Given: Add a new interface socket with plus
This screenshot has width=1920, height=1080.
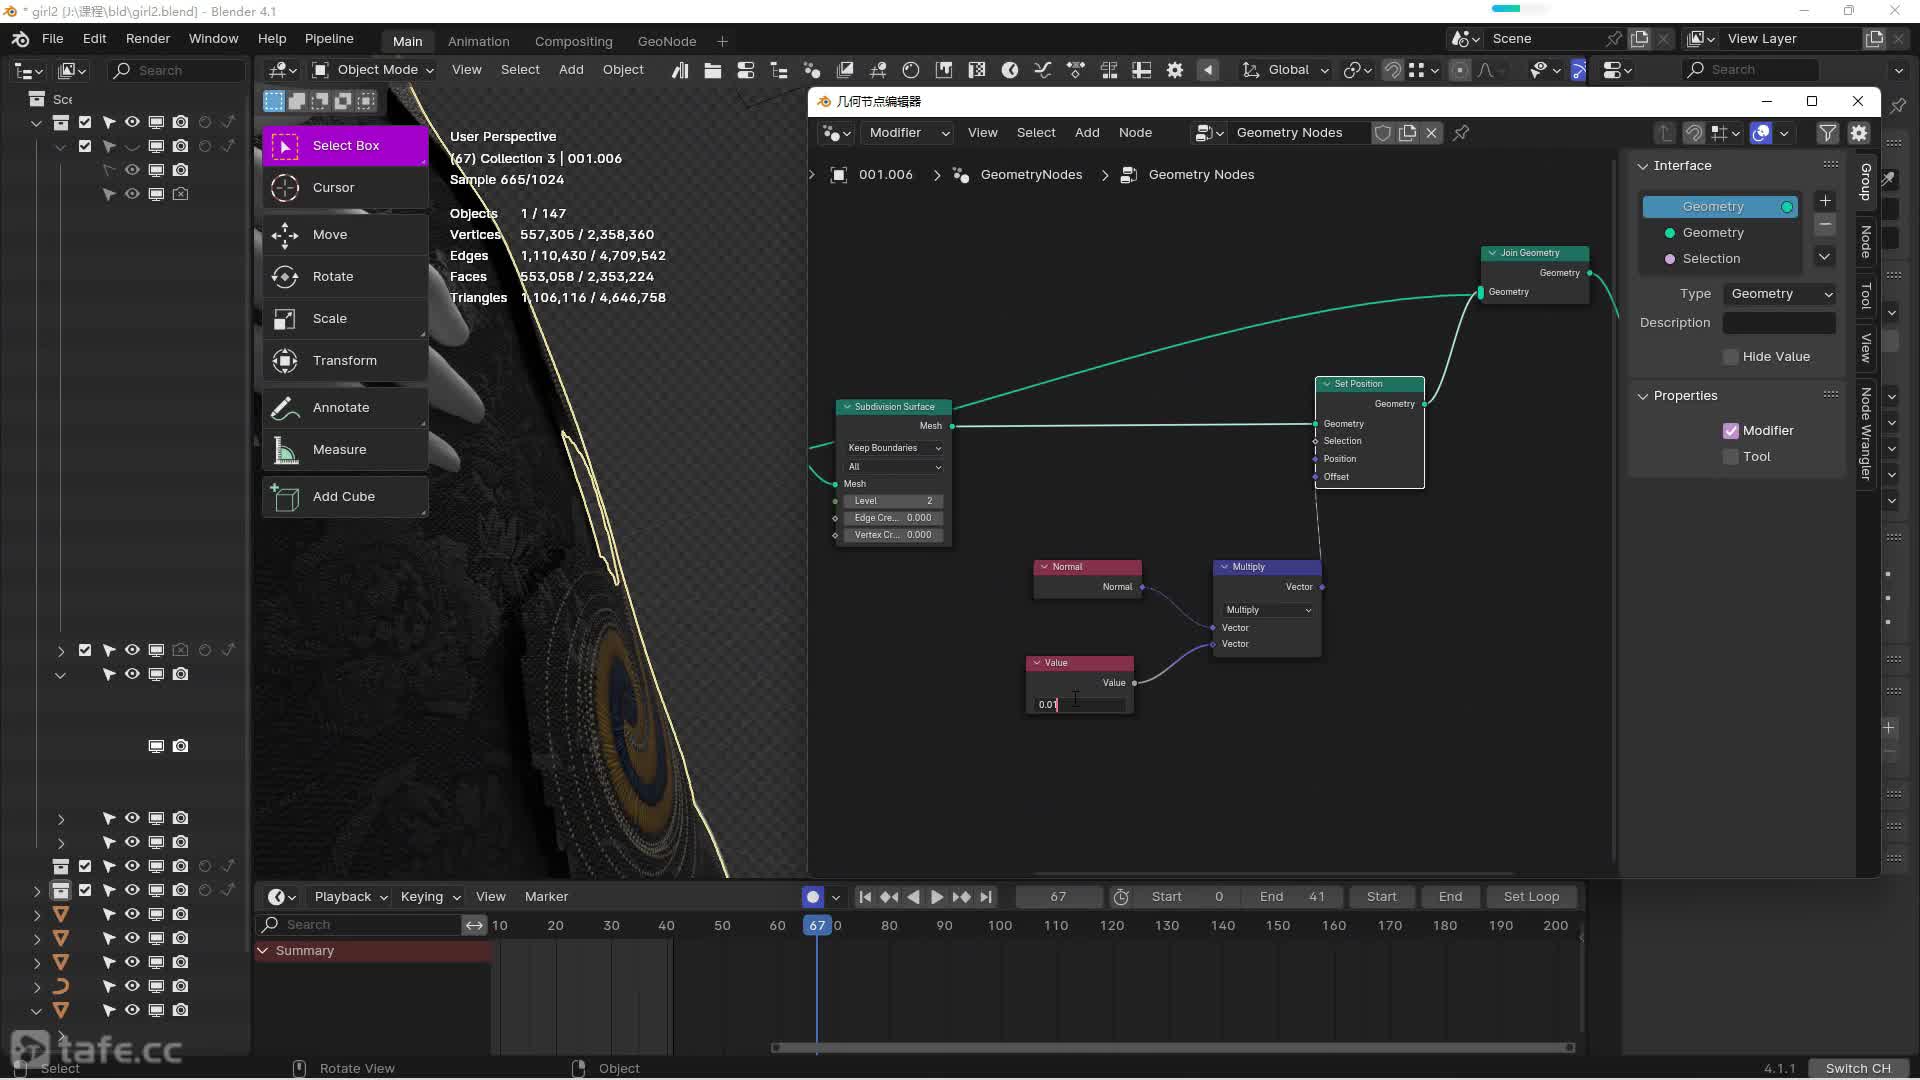Looking at the screenshot, I should (1825, 201).
